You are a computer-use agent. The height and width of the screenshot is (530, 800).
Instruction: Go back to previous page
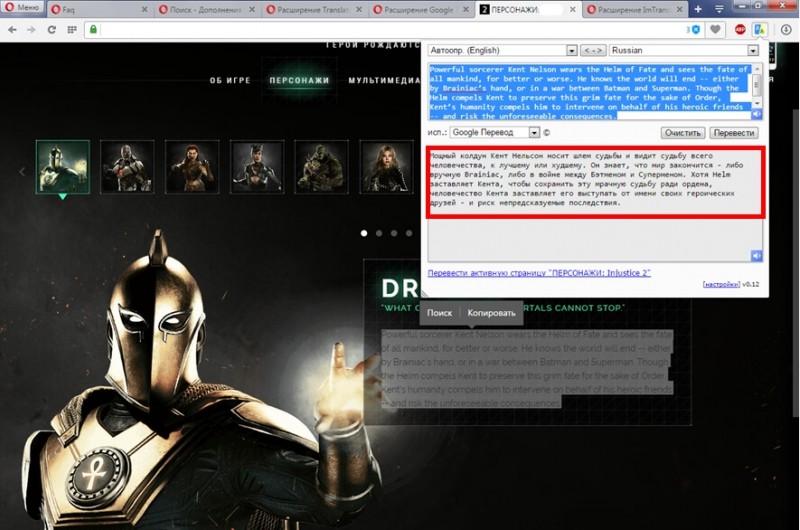coord(12,30)
